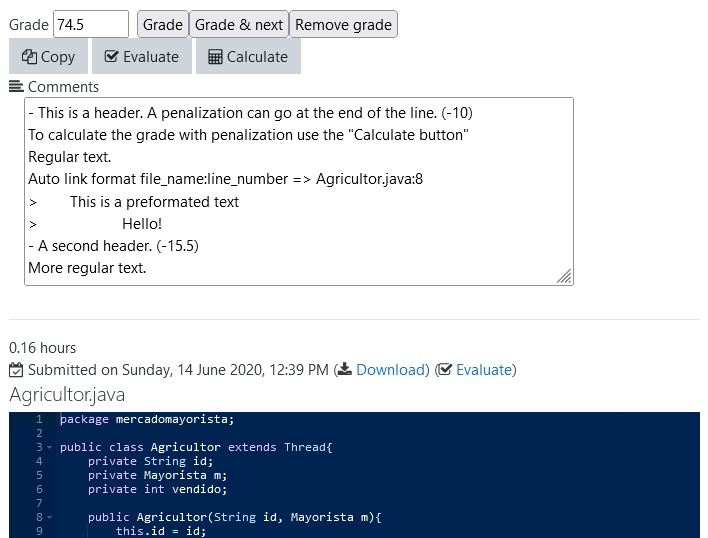
Task: Click the Copy button
Action: pyautogui.click(x=48, y=56)
